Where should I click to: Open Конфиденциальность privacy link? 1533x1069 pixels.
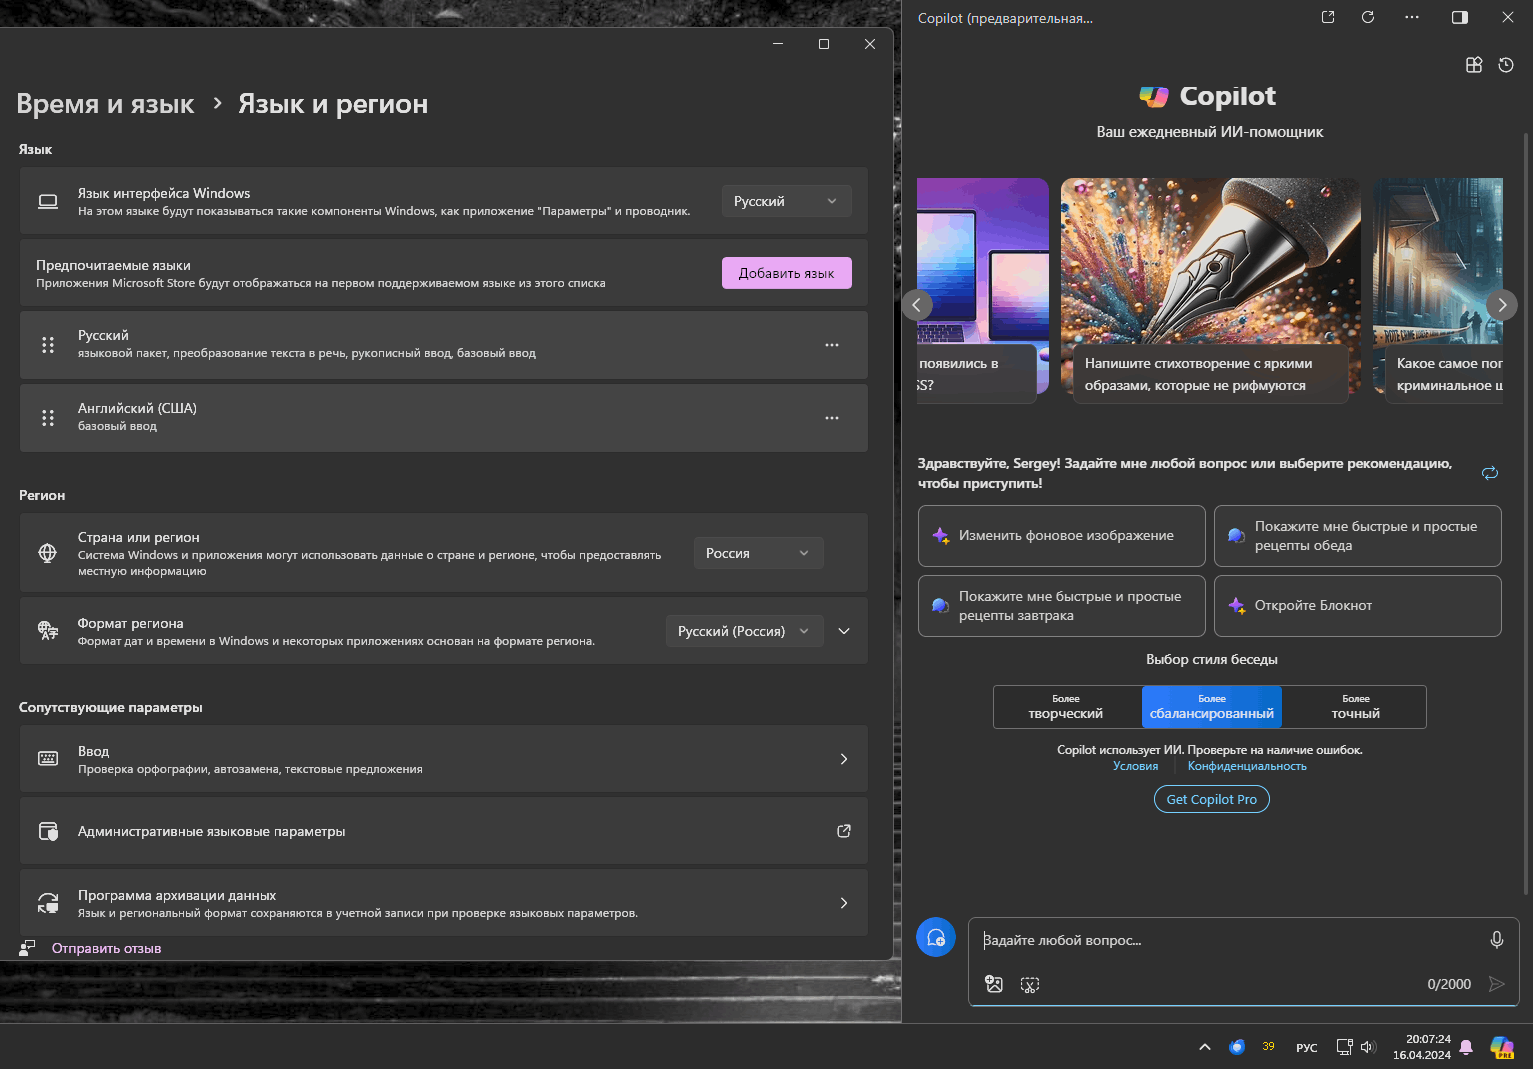click(1247, 766)
